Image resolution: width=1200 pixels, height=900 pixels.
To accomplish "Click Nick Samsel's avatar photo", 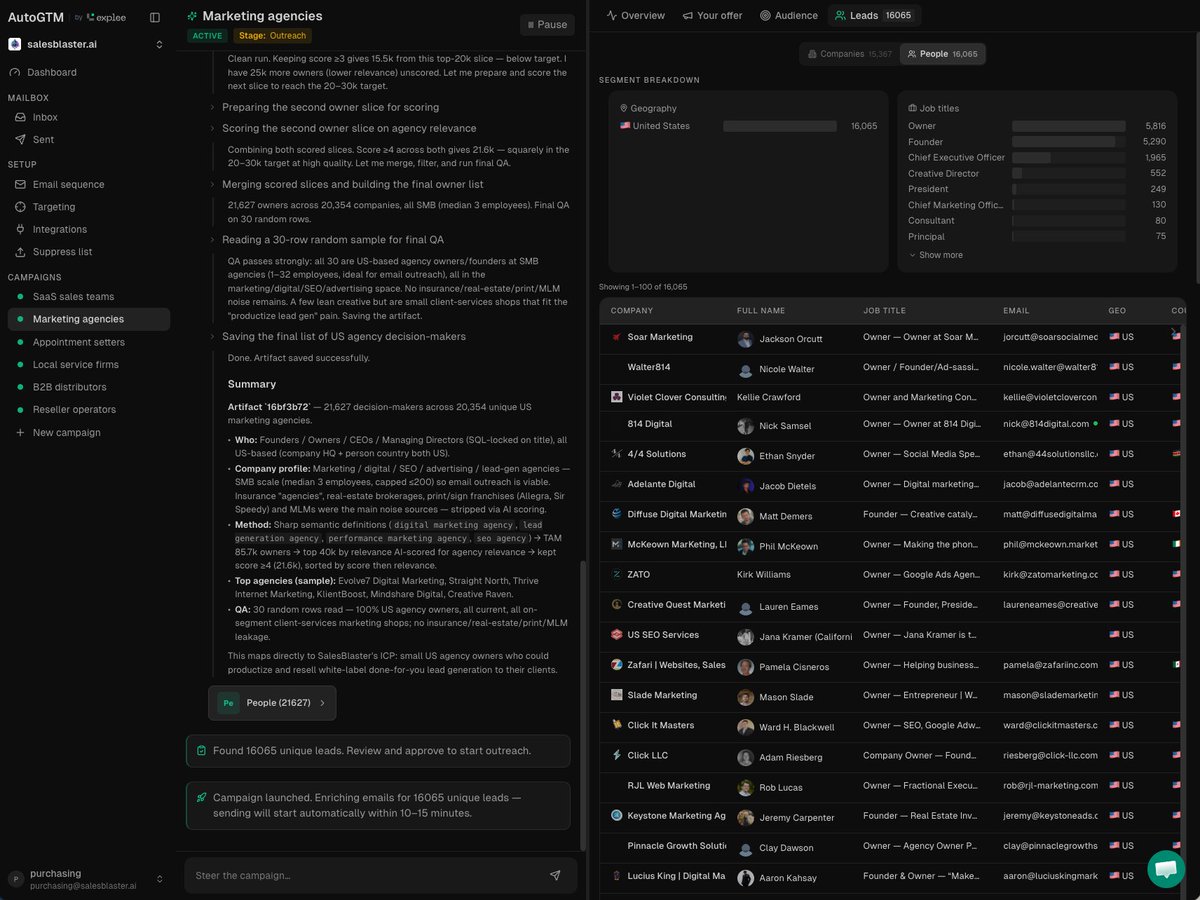I will [x=745, y=426].
